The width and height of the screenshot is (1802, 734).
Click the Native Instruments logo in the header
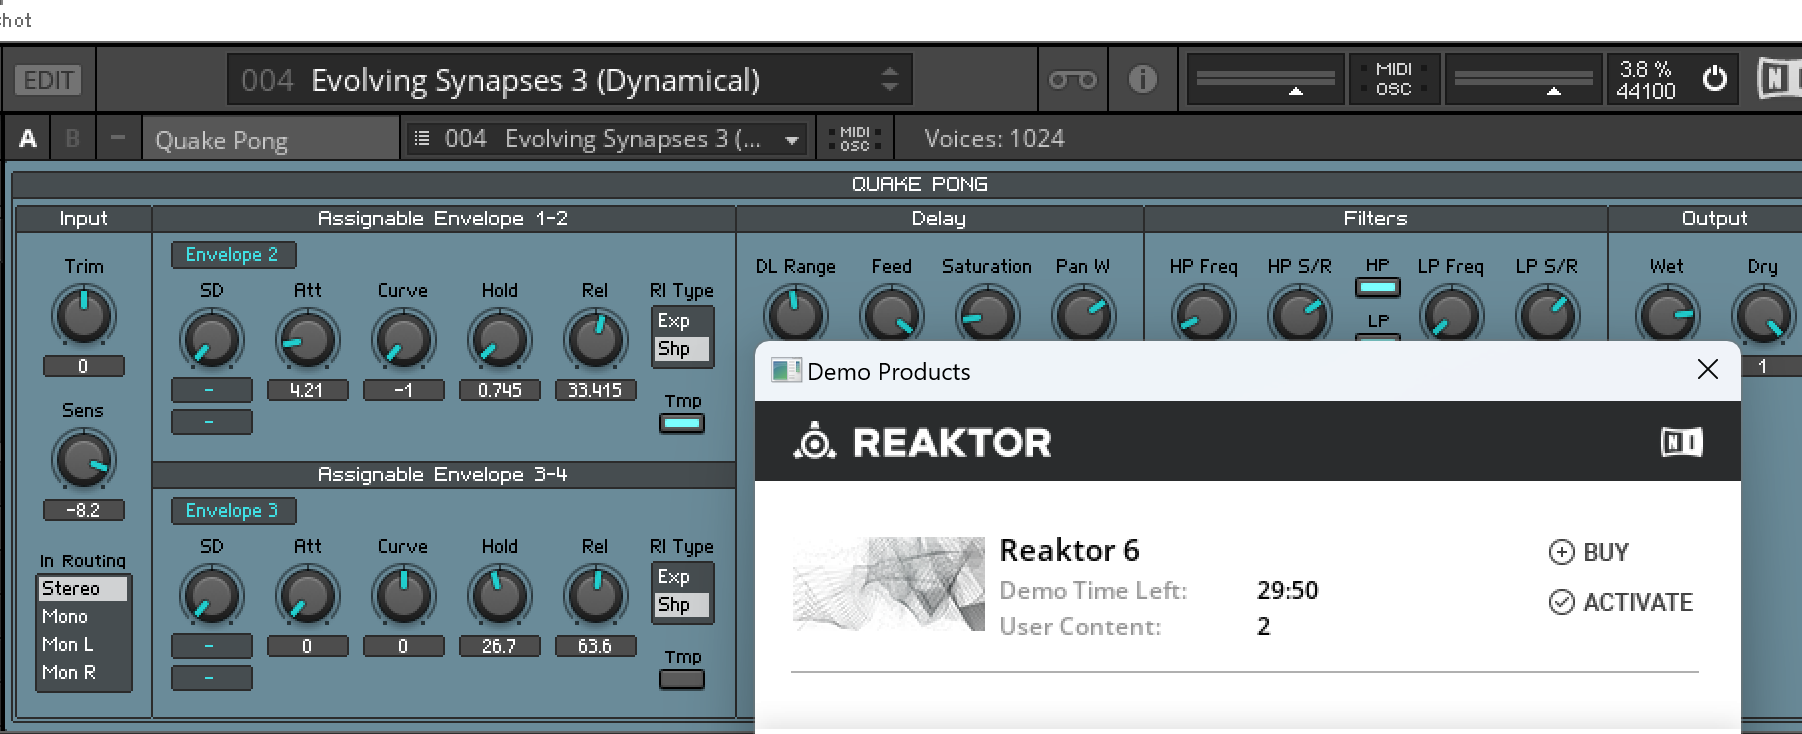[1779, 79]
